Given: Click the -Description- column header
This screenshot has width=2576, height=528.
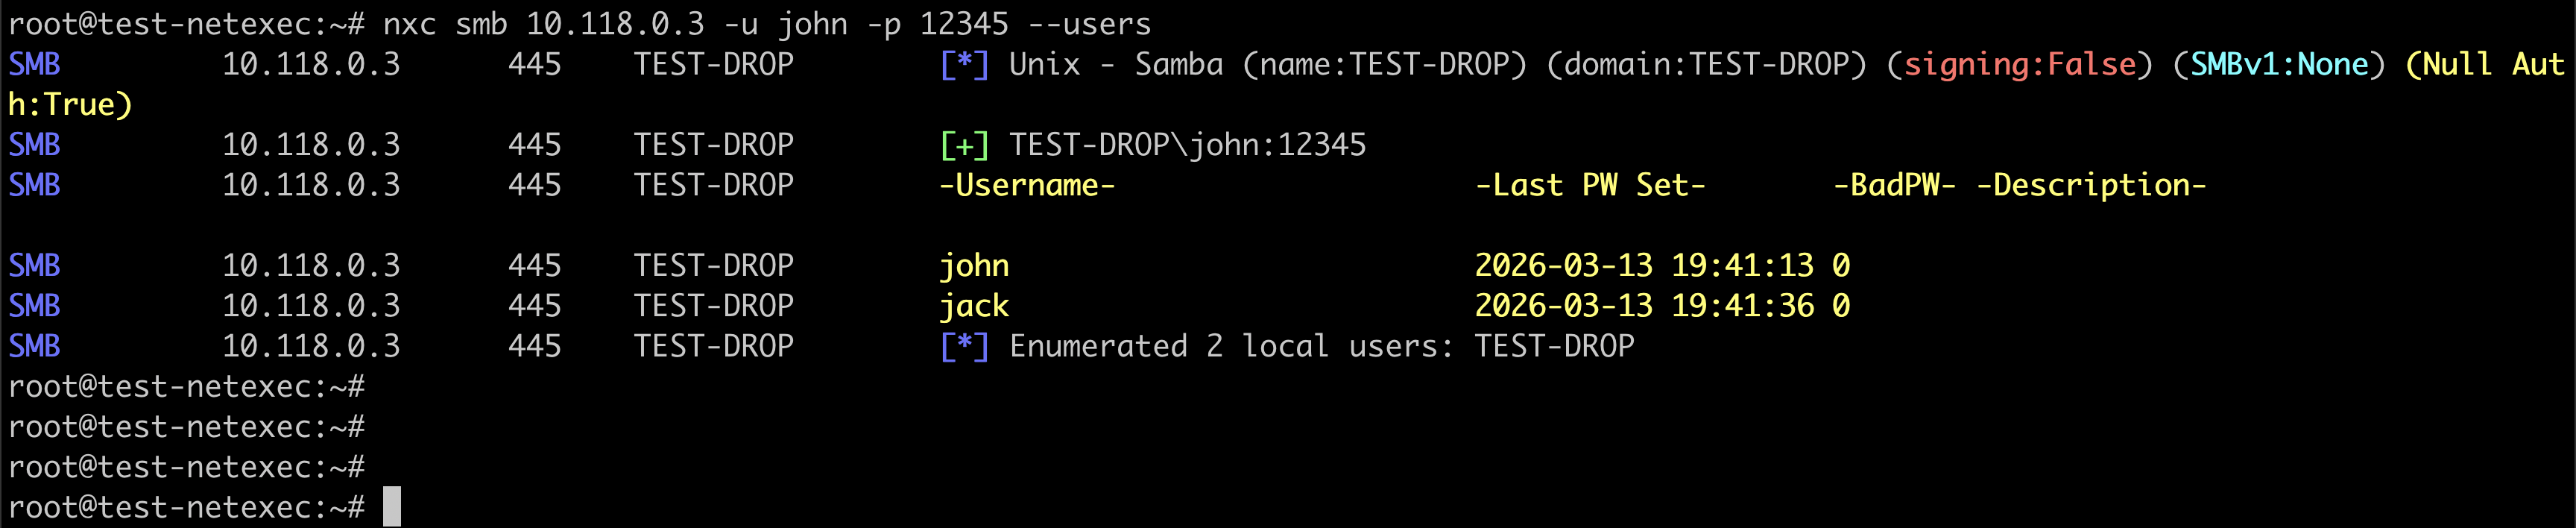Looking at the screenshot, I should [2091, 185].
